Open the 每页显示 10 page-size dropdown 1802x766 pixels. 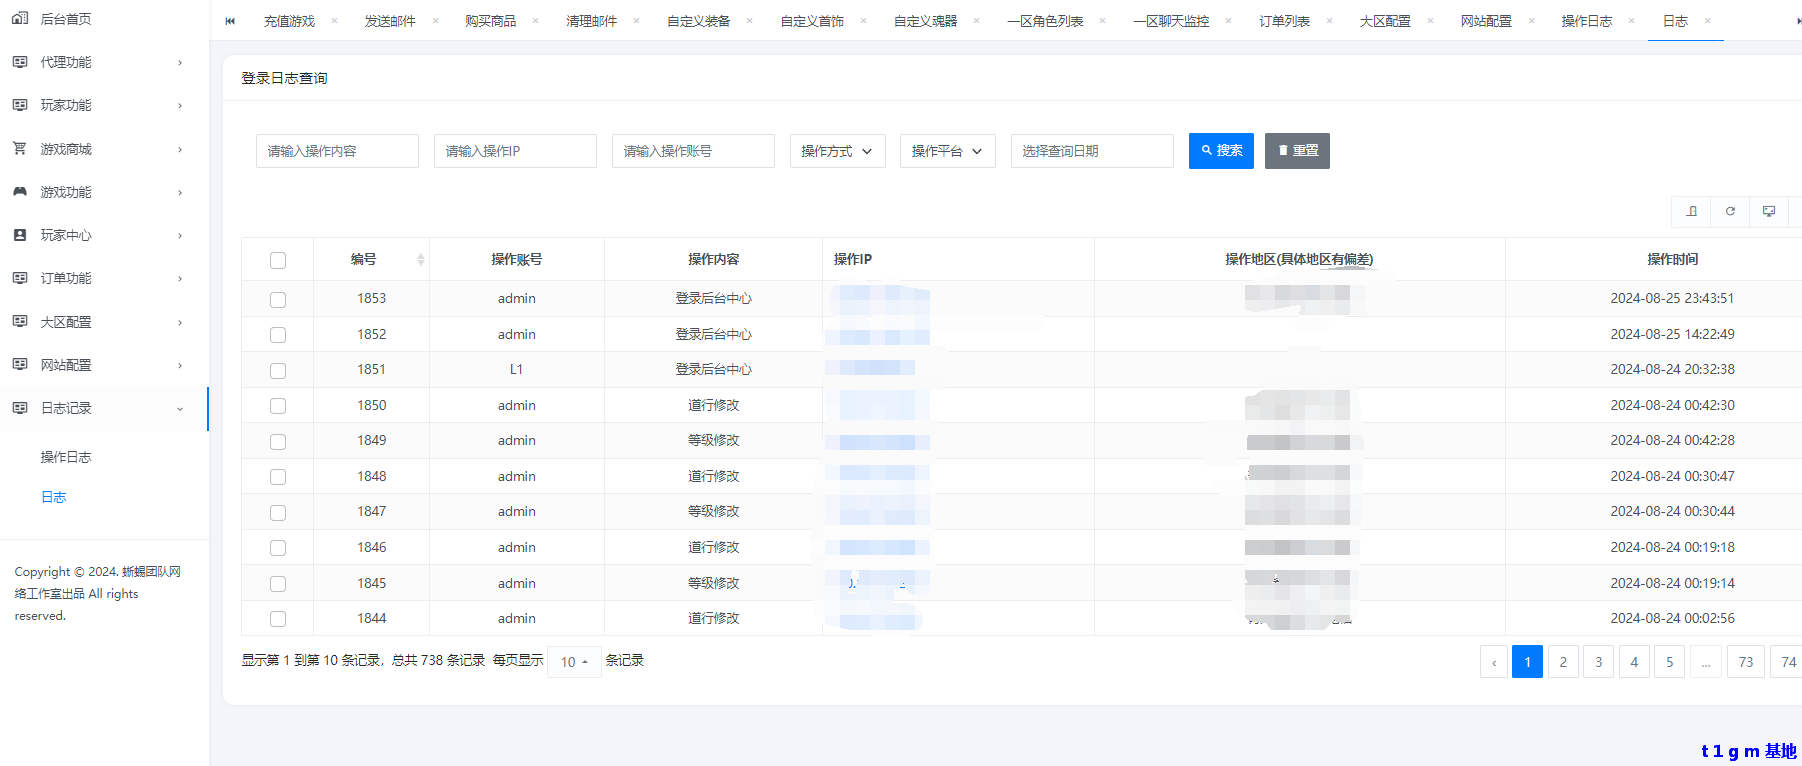pos(574,662)
